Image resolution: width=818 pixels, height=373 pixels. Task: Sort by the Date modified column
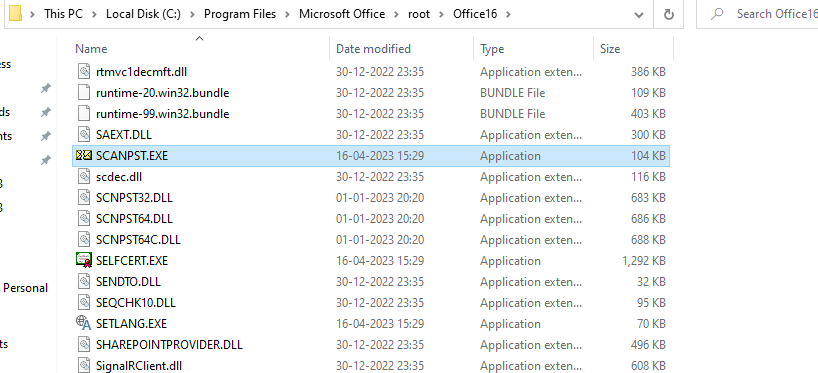374,49
